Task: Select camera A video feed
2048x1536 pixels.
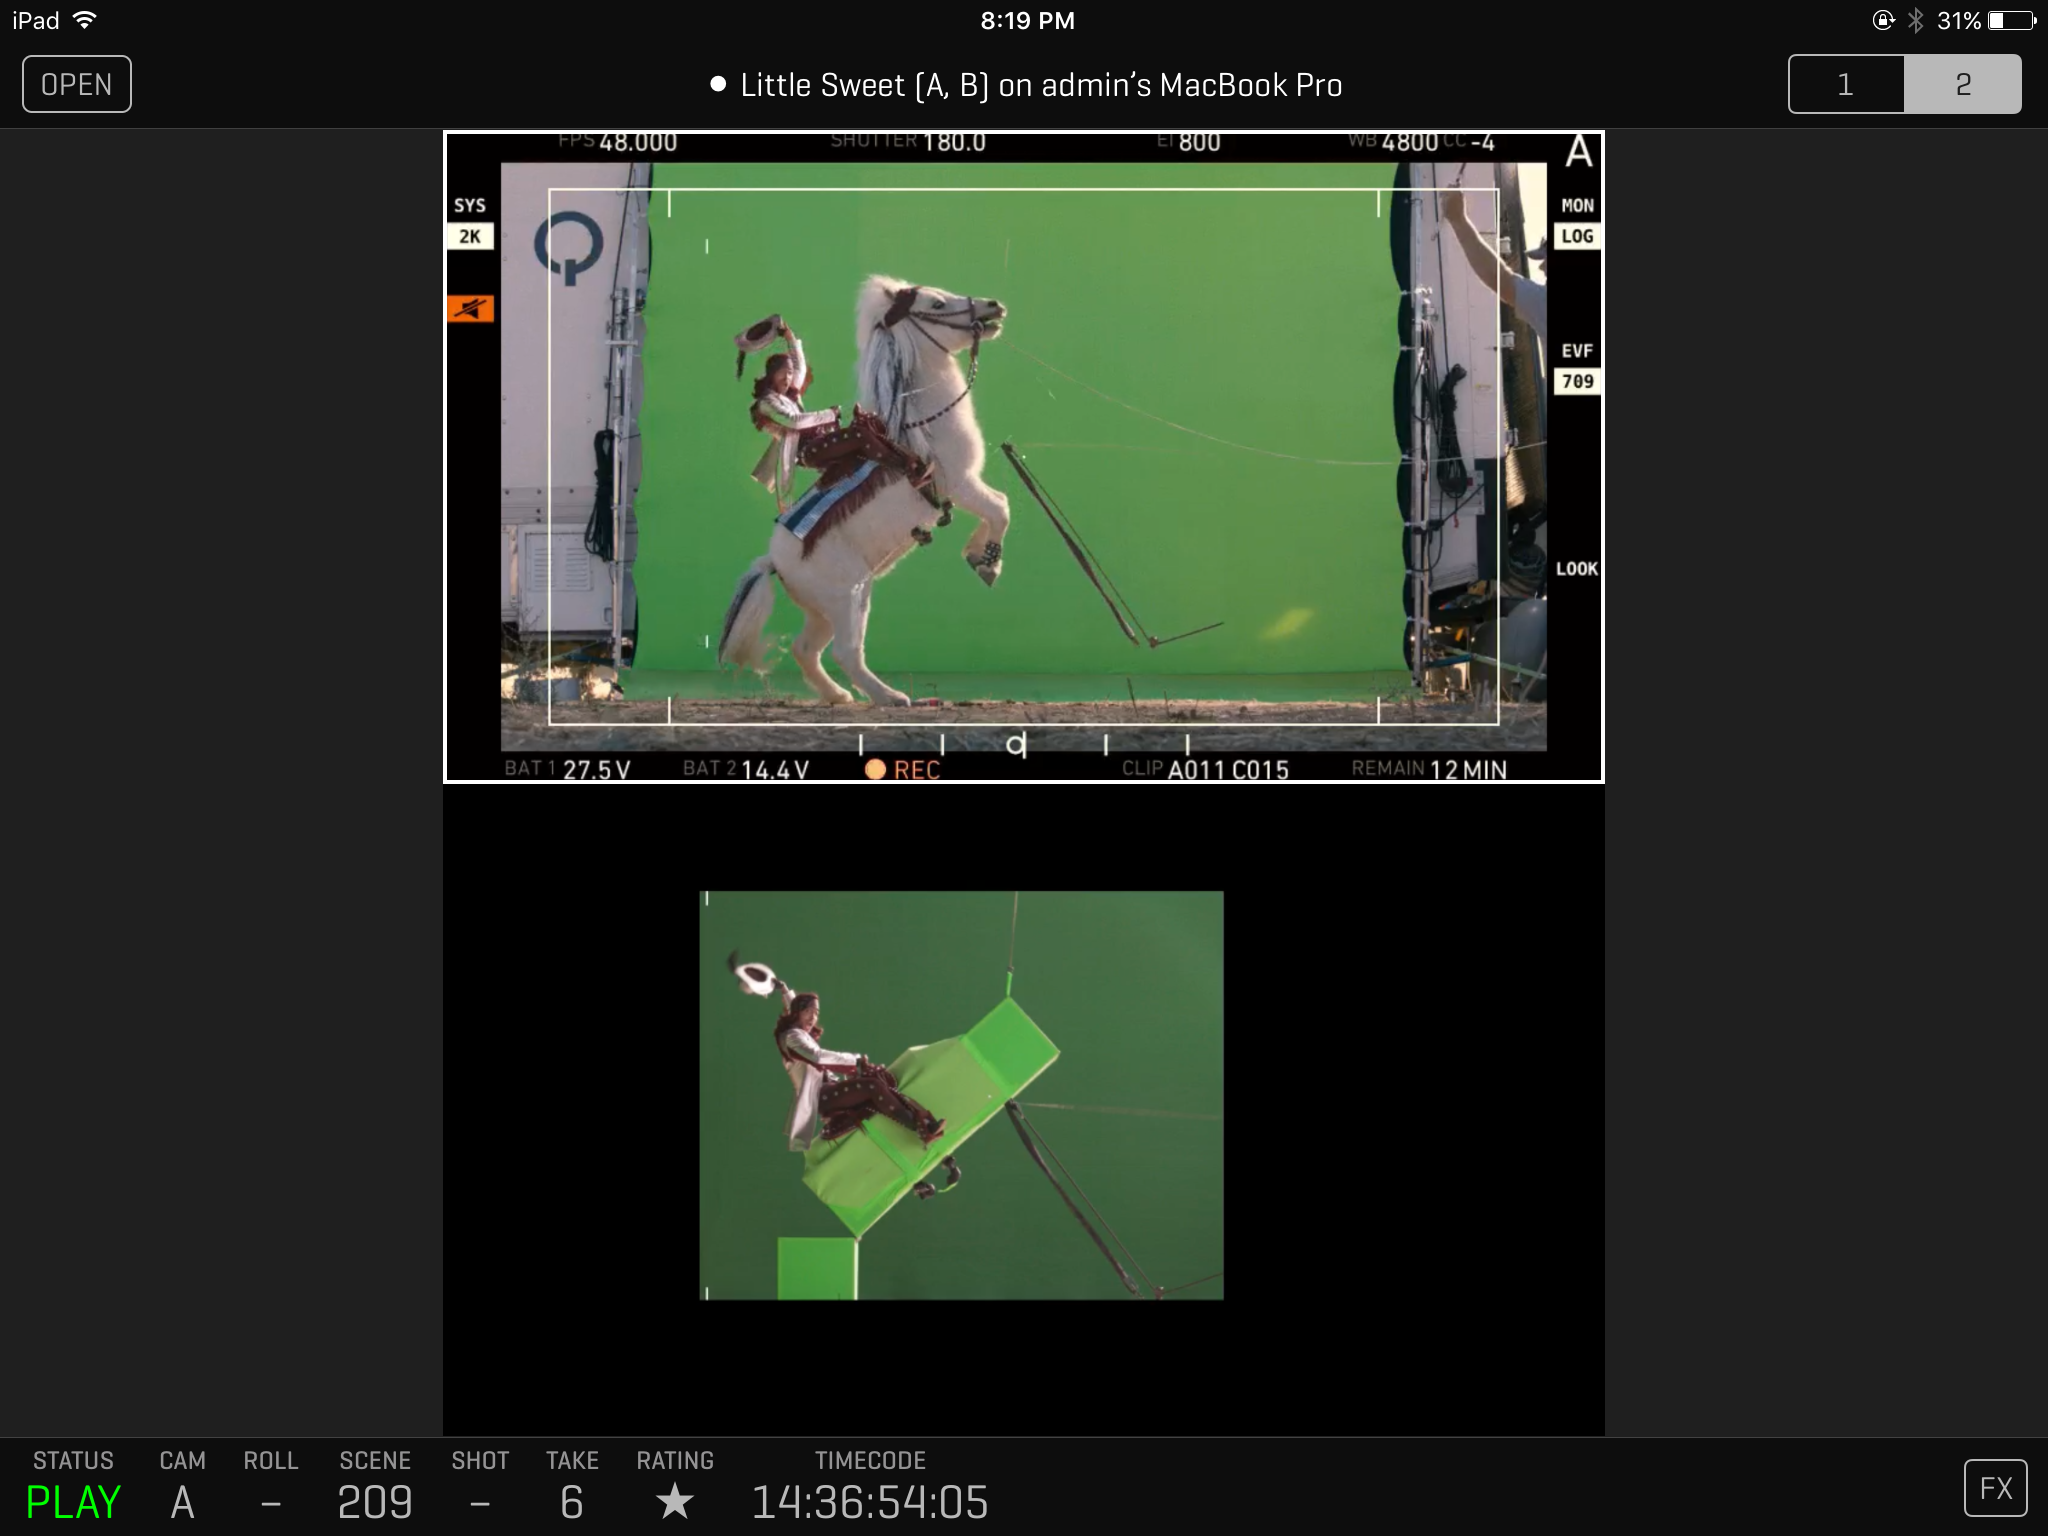Action: pyautogui.click(x=1023, y=456)
